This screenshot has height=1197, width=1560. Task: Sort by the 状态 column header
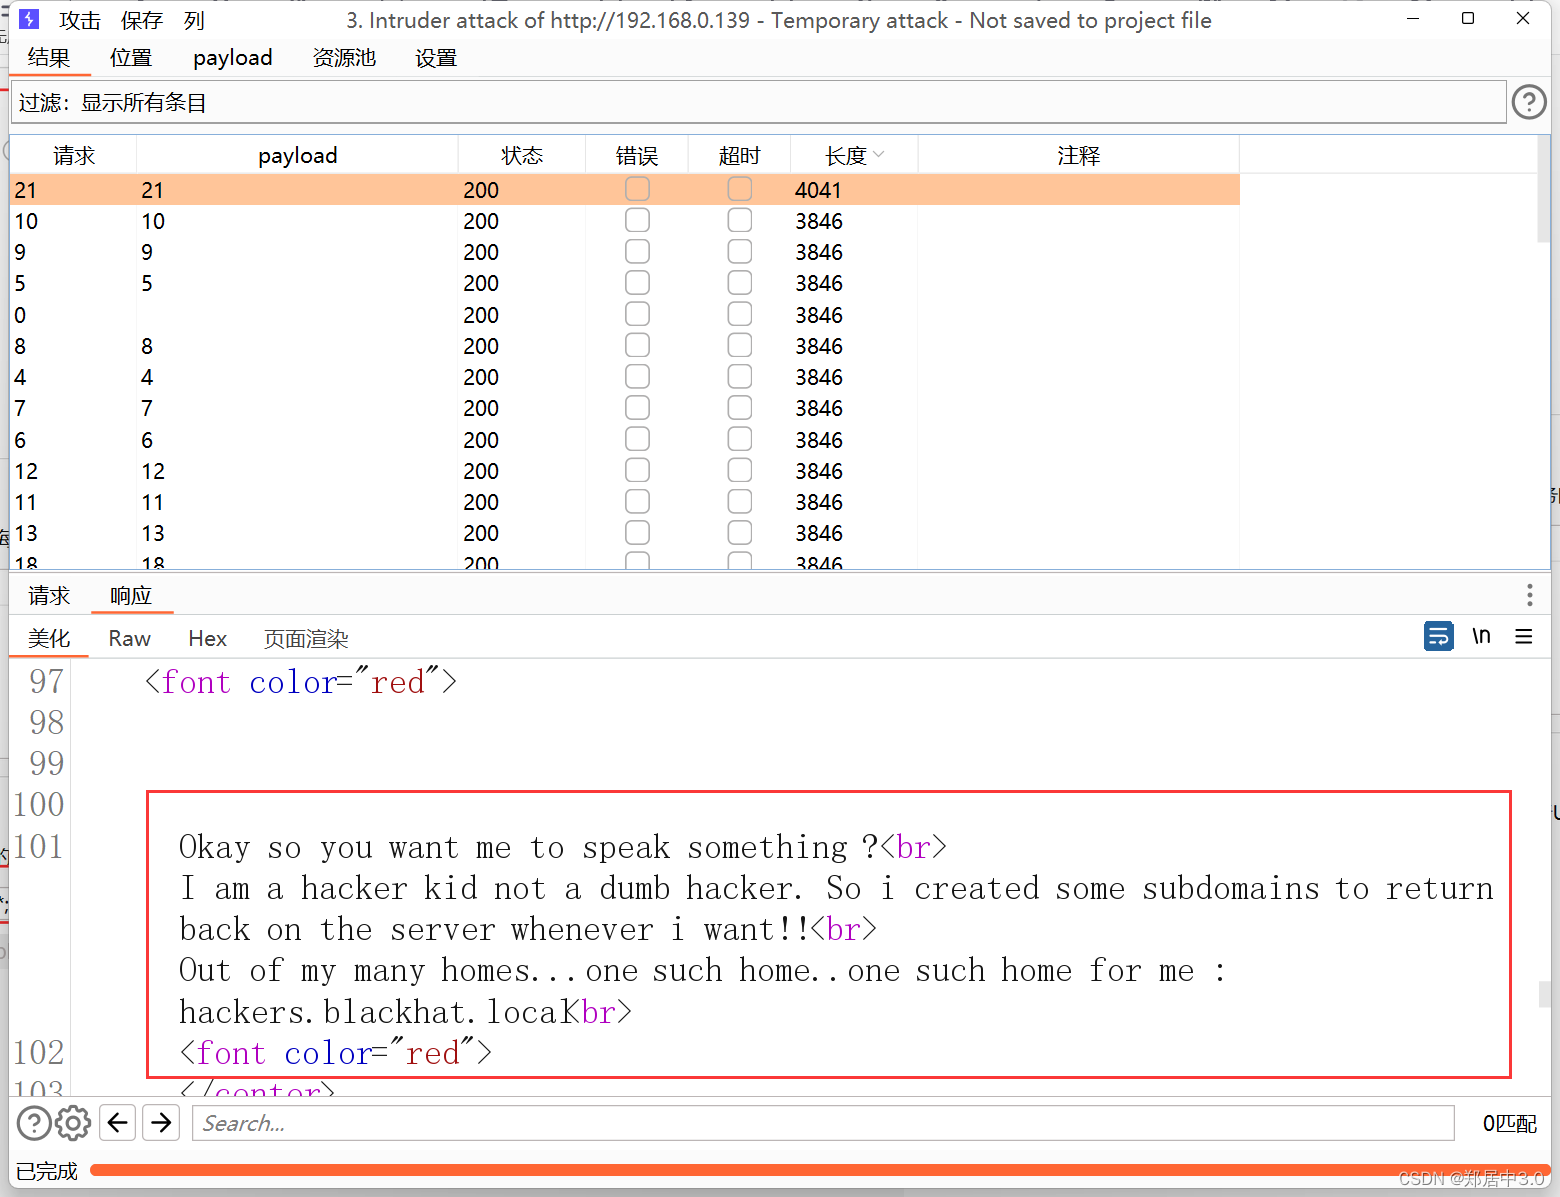click(522, 155)
